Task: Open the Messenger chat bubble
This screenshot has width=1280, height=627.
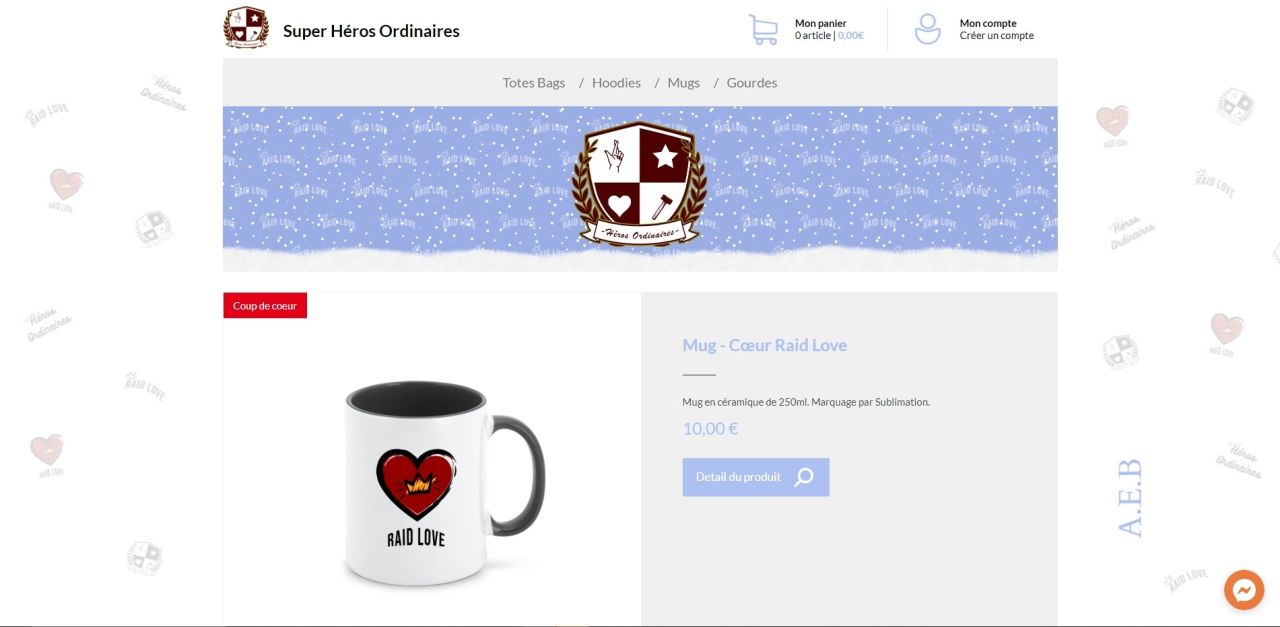Action: tap(1244, 590)
